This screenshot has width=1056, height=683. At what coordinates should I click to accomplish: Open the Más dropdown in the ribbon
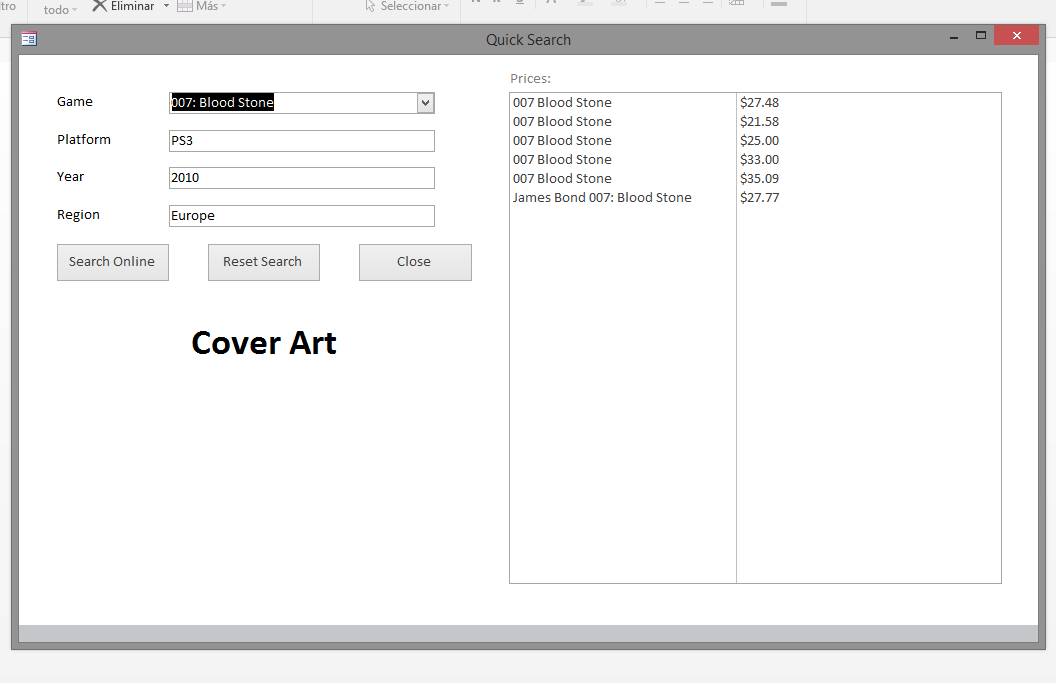[x=201, y=6]
